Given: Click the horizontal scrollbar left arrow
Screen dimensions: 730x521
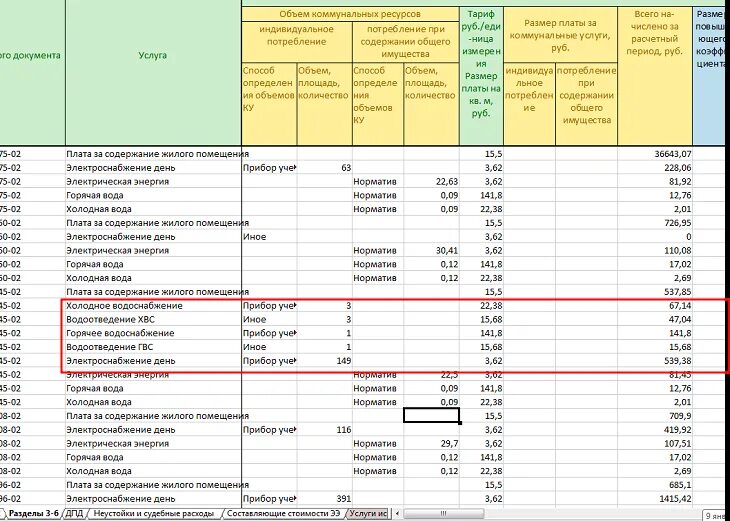Looking at the screenshot, I should click(x=397, y=514).
